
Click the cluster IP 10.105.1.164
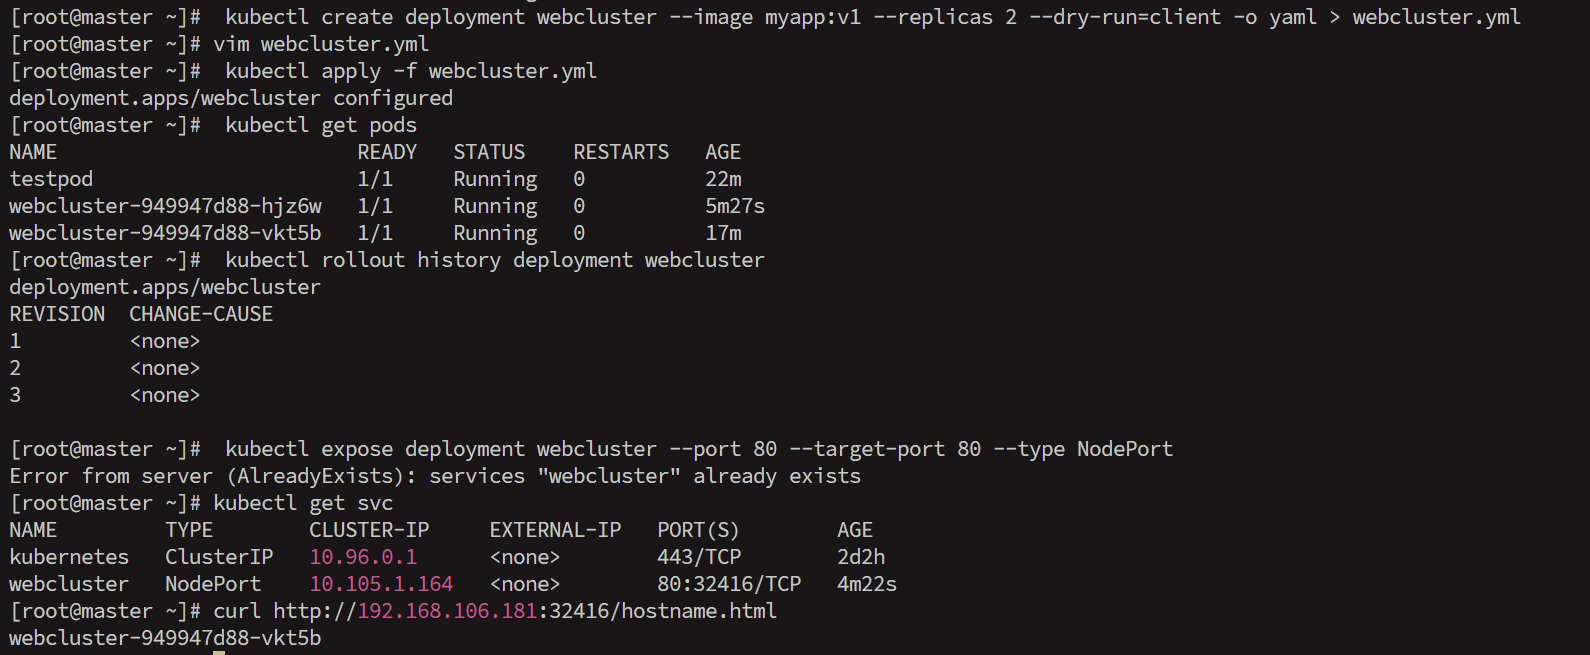381,584
